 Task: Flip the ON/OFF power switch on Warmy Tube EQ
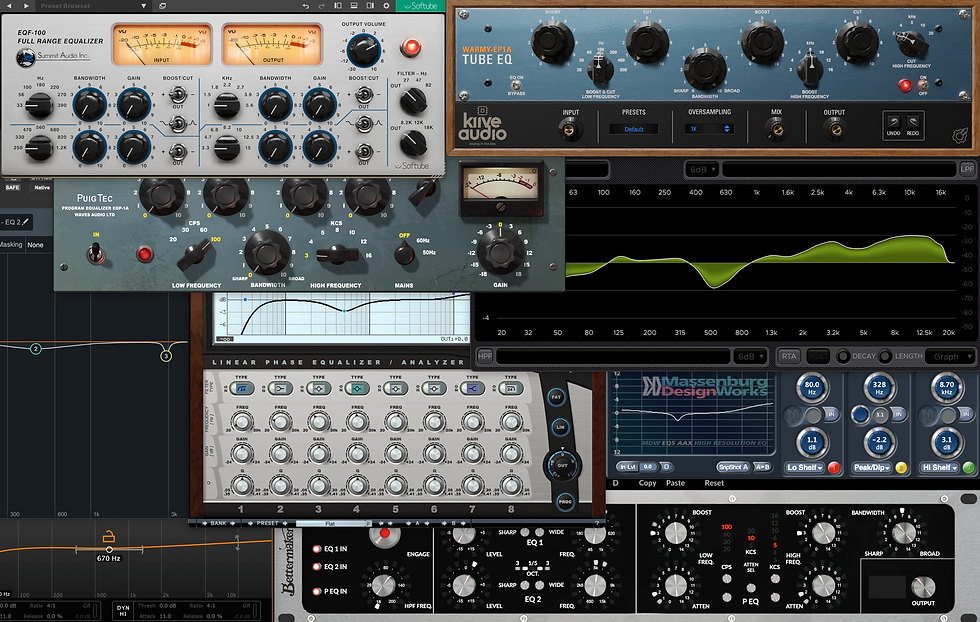coord(922,84)
